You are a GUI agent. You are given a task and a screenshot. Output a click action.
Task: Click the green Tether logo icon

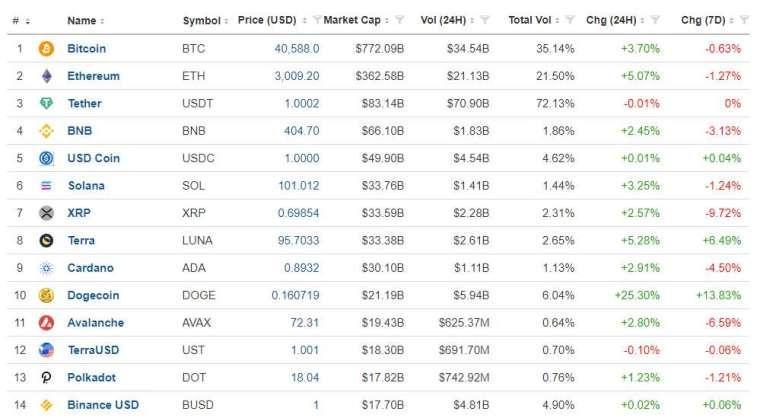[46, 103]
